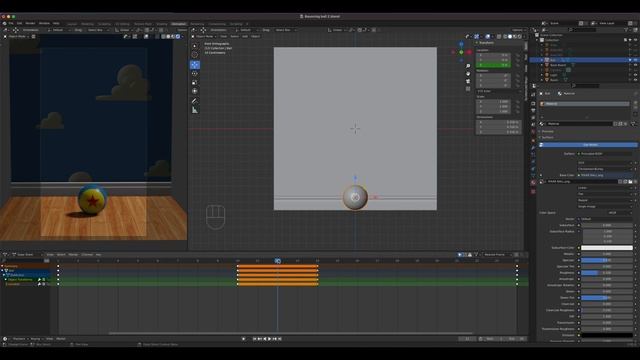Viewport: 640px width, 360px height.
Task: Click the Specular value slider
Action: (607, 260)
